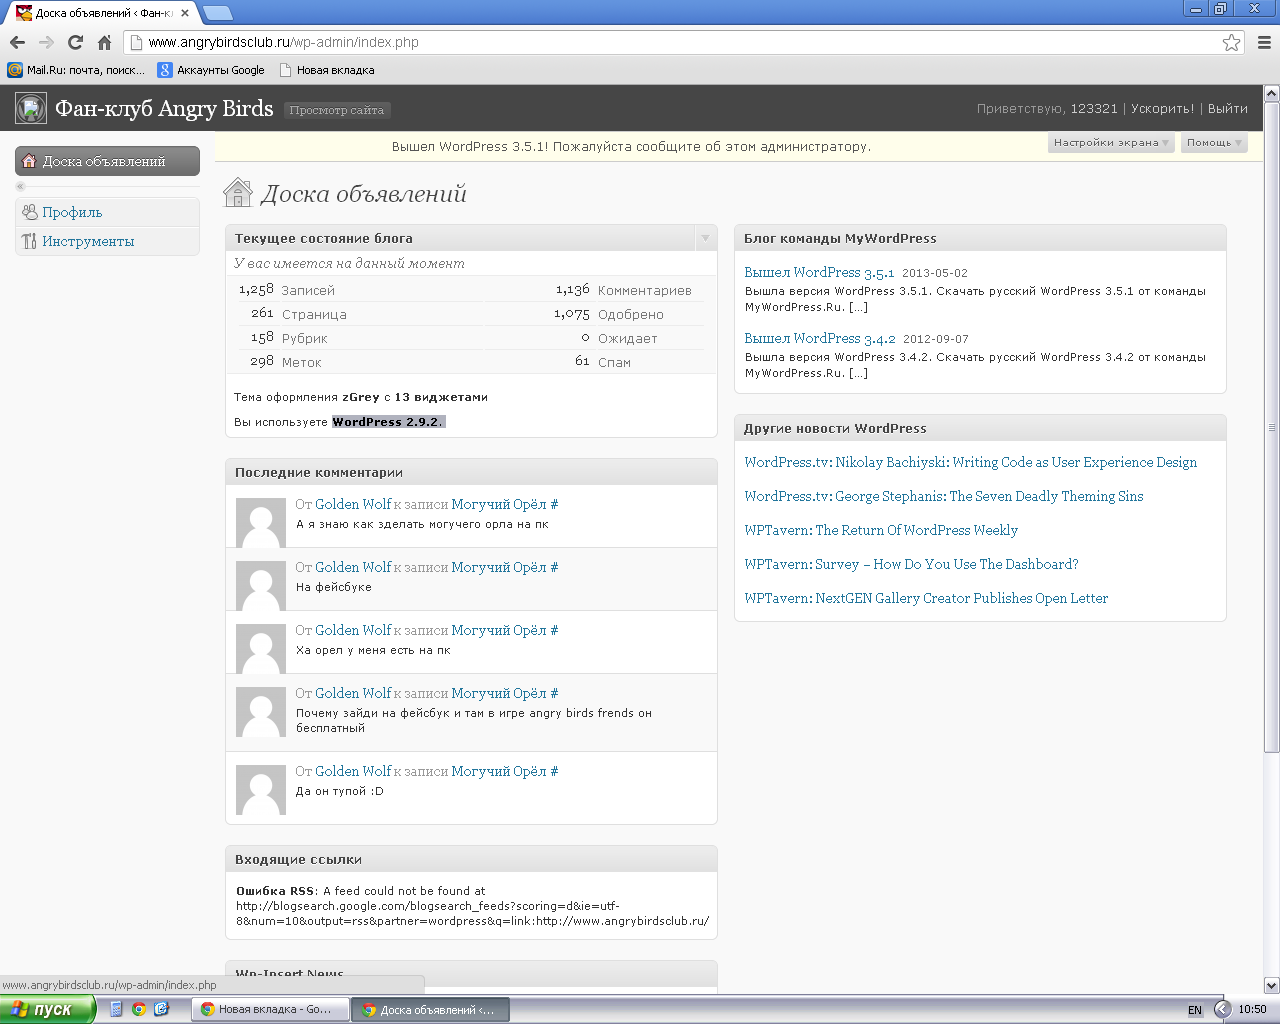
Task: Open a new browser tab
Action: (218, 13)
